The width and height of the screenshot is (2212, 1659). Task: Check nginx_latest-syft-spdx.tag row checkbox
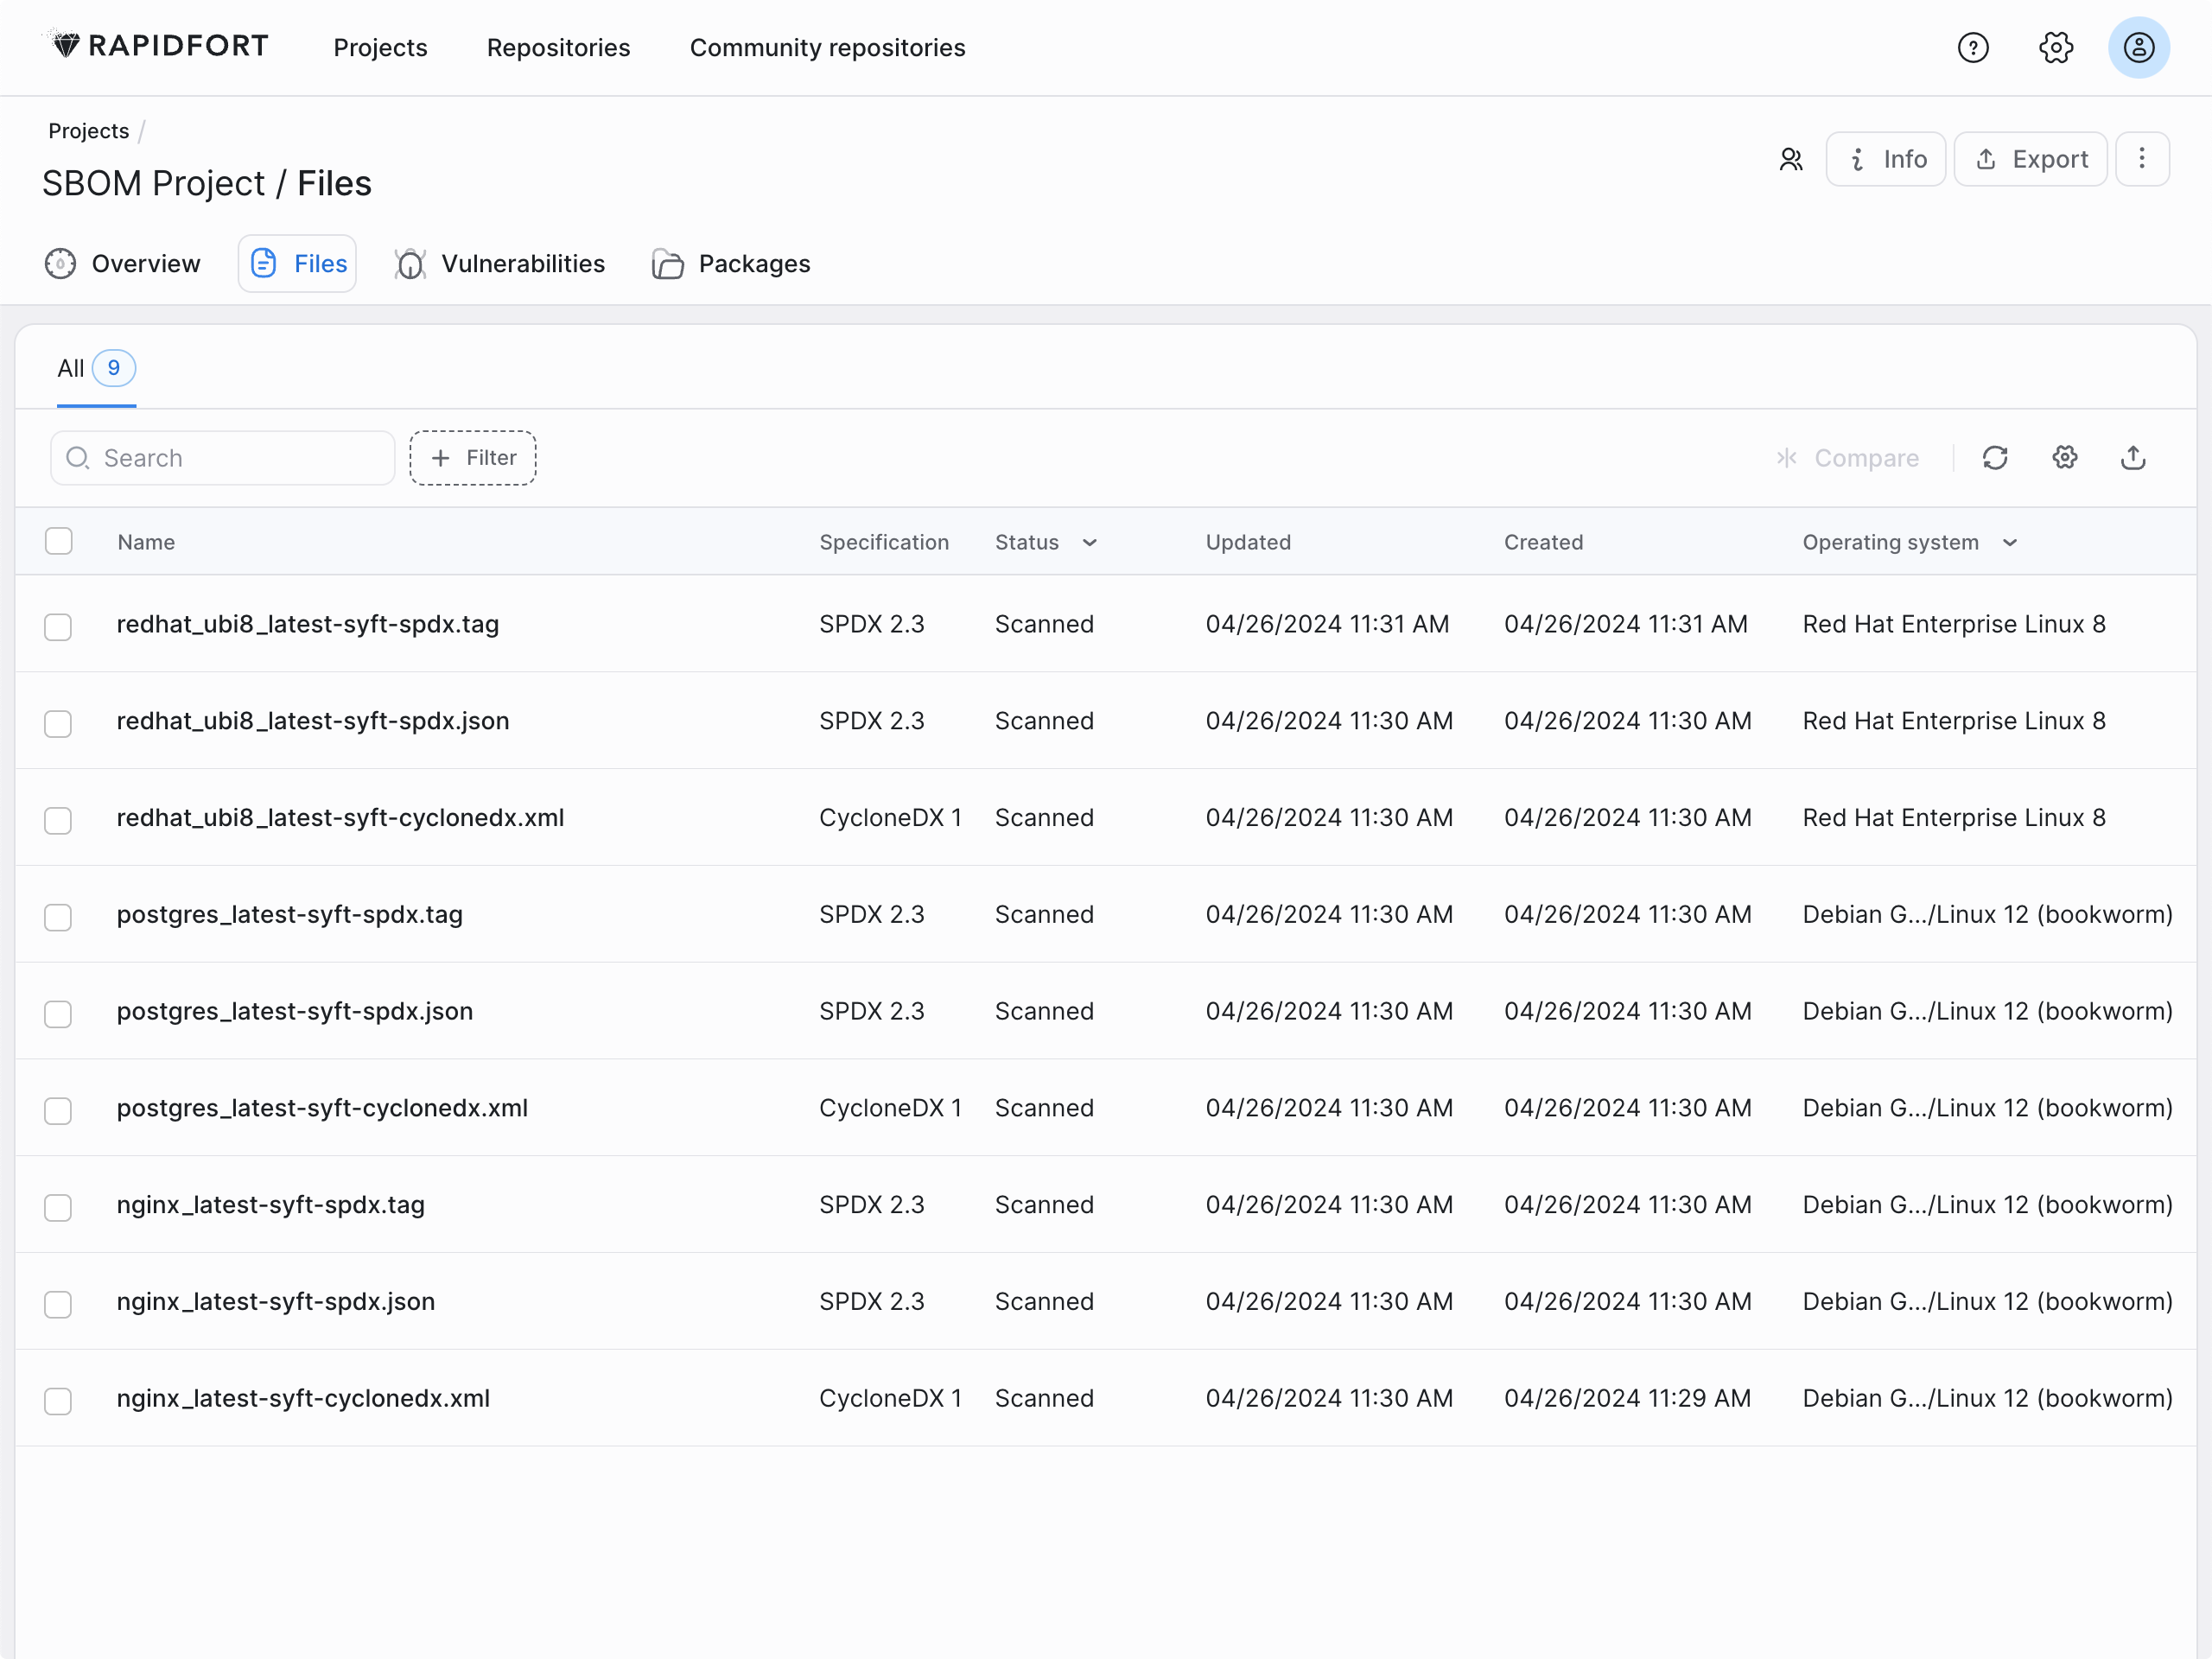58,1207
